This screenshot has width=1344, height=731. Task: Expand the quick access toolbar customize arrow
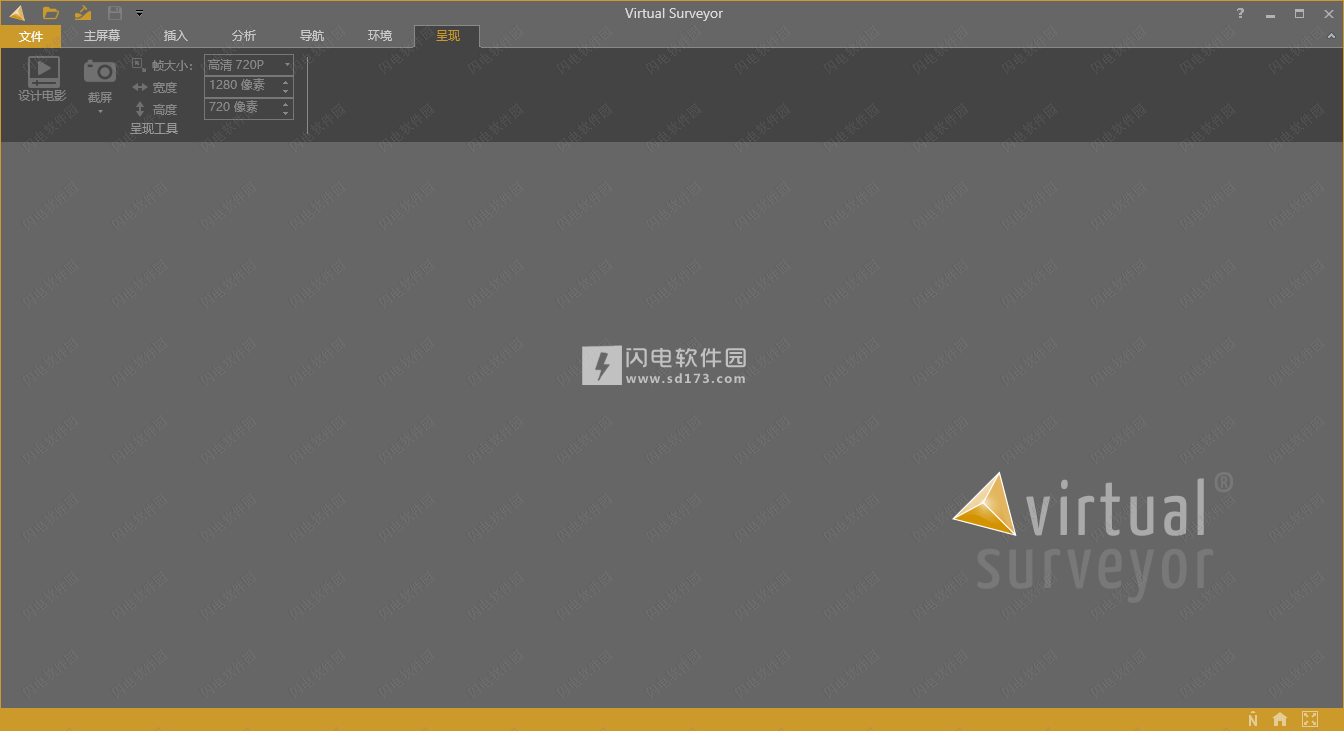139,13
